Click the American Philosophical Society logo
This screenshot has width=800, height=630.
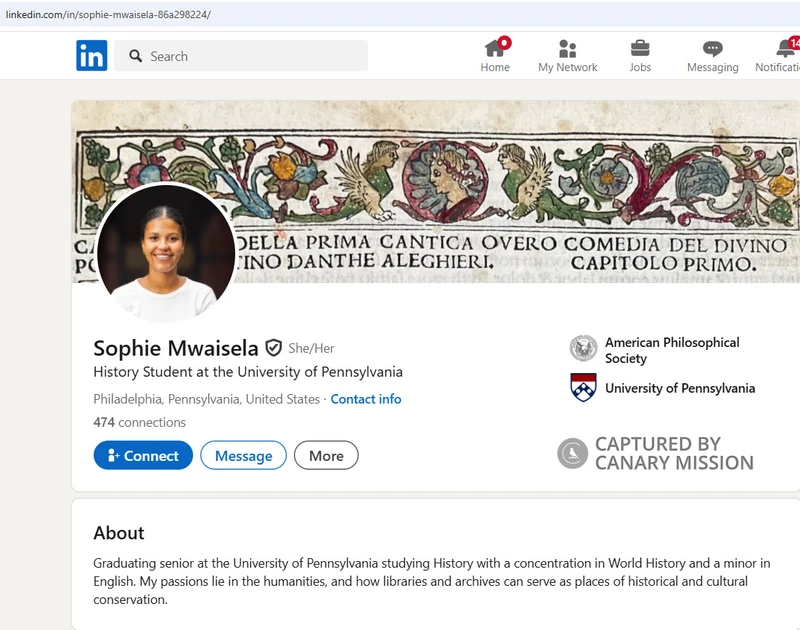(x=583, y=349)
